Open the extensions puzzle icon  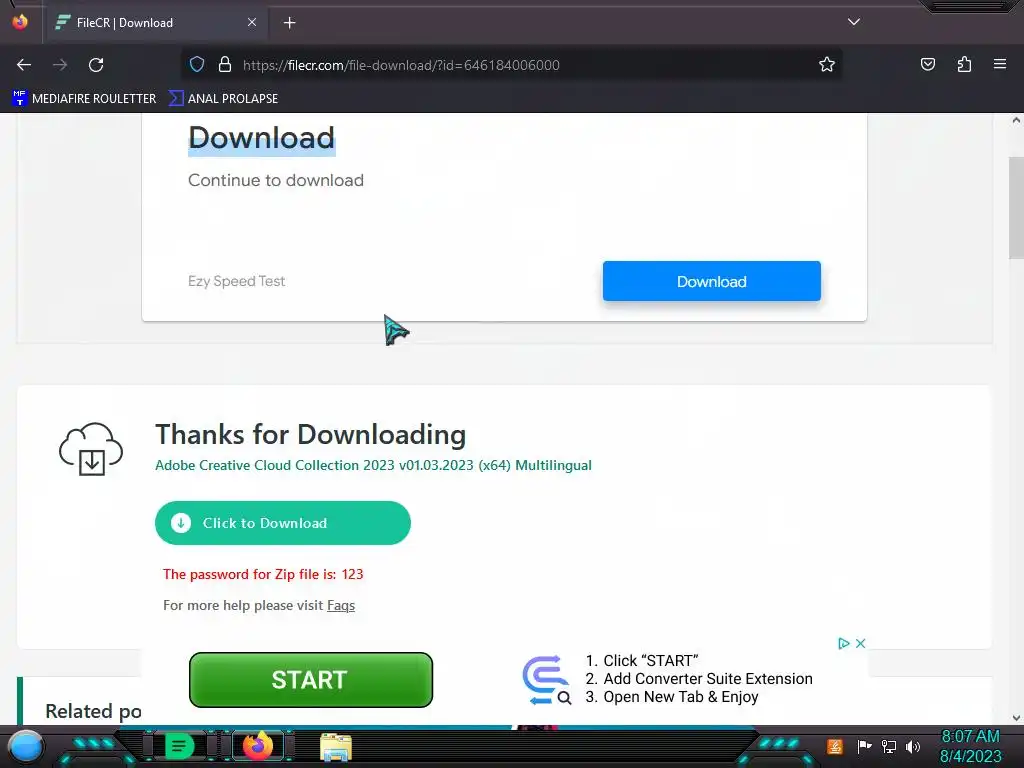coord(964,64)
